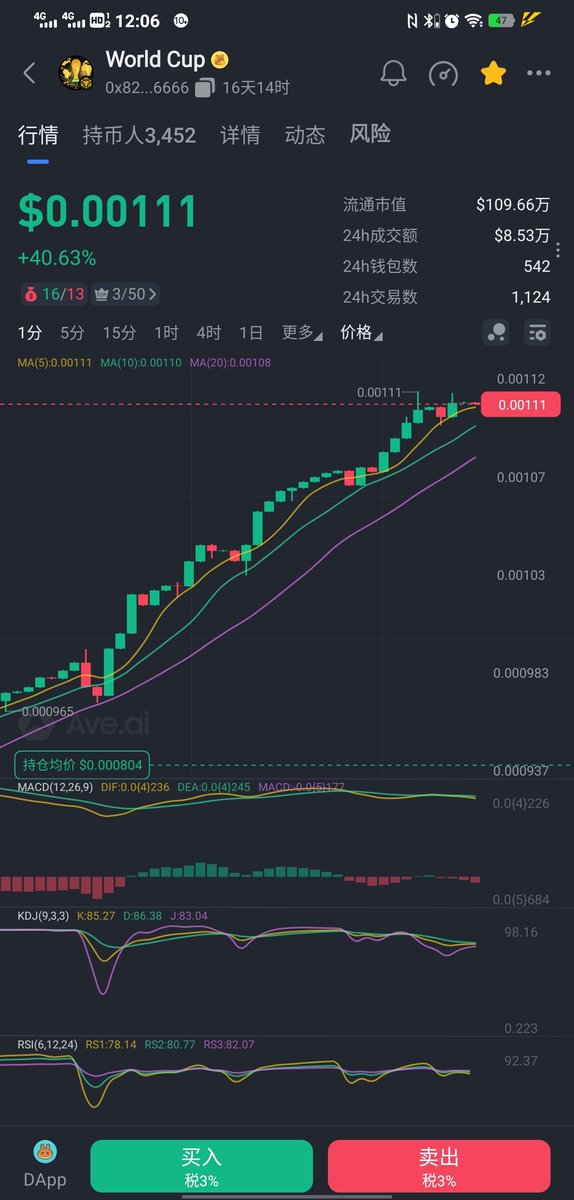Tap the MACD(12,26,9) indicator label

click(56, 788)
